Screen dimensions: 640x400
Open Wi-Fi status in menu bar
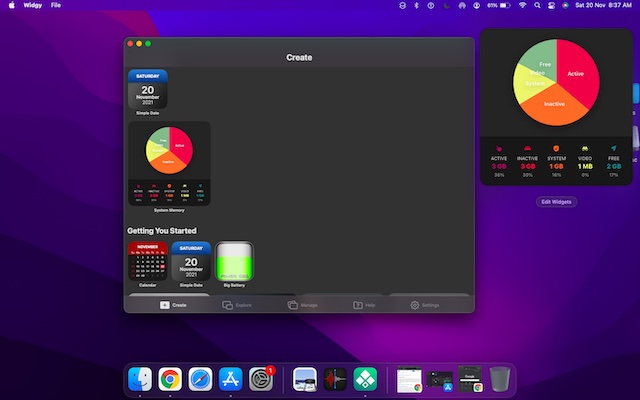pyautogui.click(x=522, y=5)
